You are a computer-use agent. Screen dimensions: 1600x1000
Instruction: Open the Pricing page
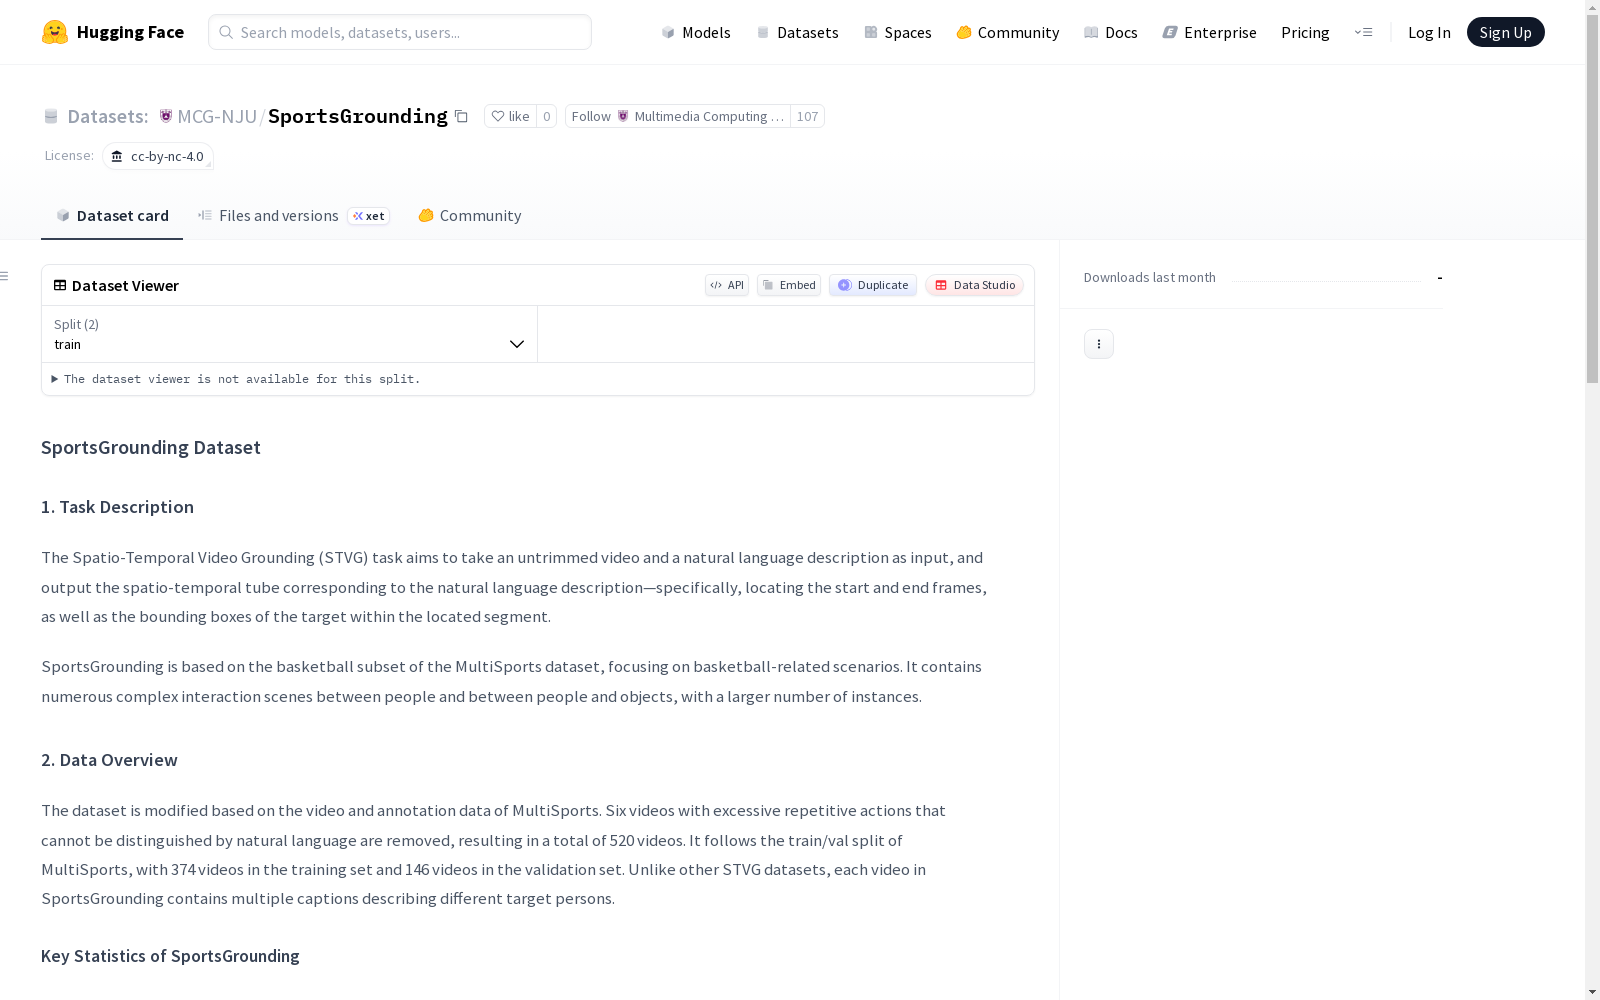[1305, 32]
